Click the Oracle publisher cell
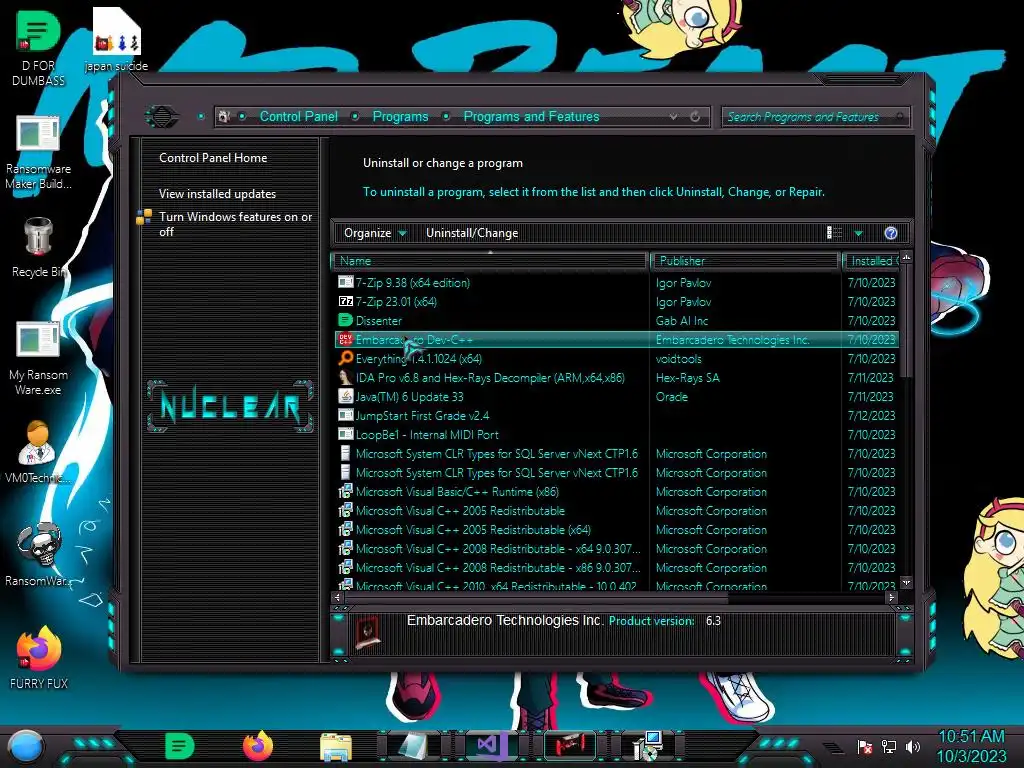1024x768 pixels. [671, 396]
